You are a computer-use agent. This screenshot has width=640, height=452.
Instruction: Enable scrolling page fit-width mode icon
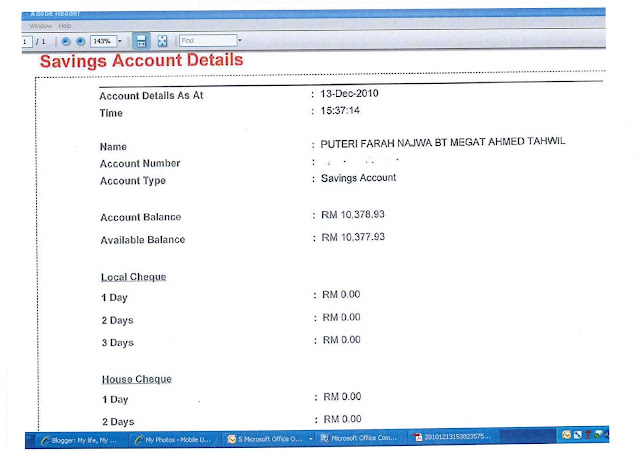click(x=141, y=41)
